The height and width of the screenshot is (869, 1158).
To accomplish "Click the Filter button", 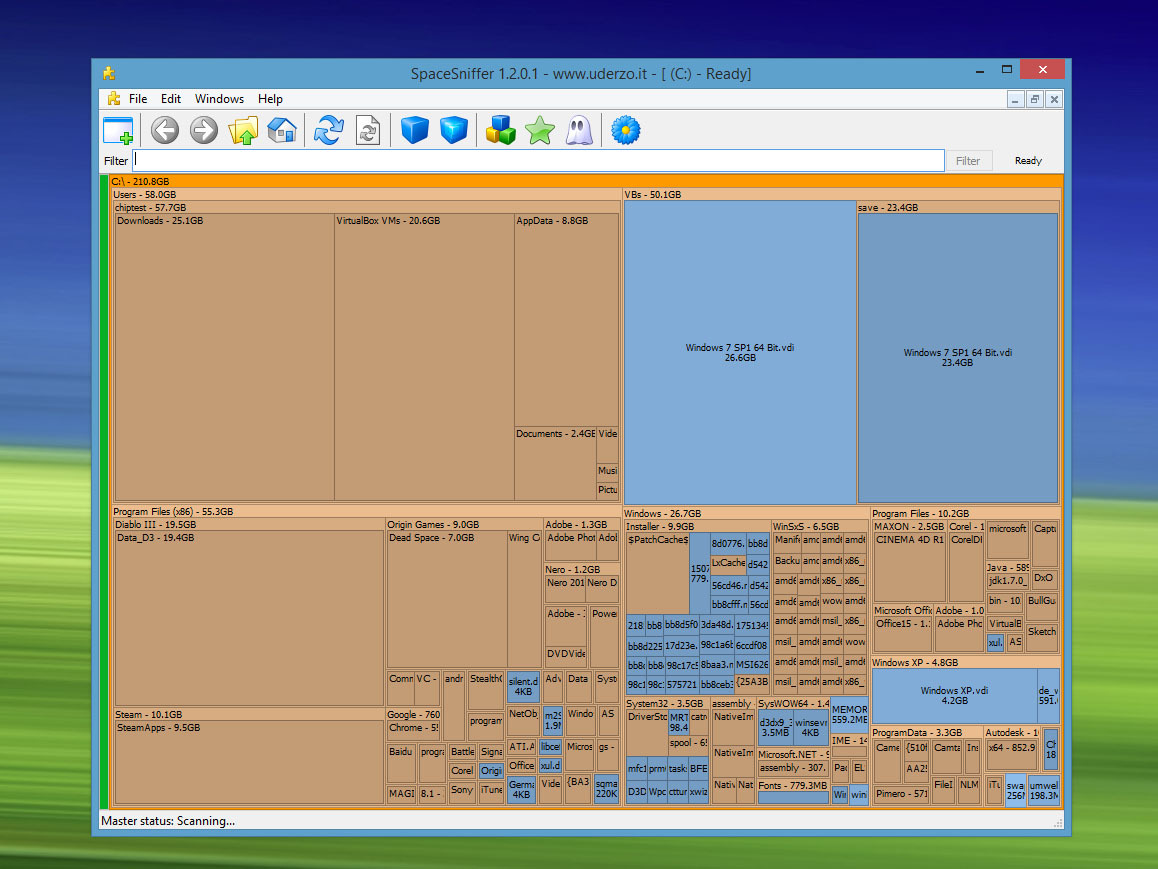I will tap(968, 161).
